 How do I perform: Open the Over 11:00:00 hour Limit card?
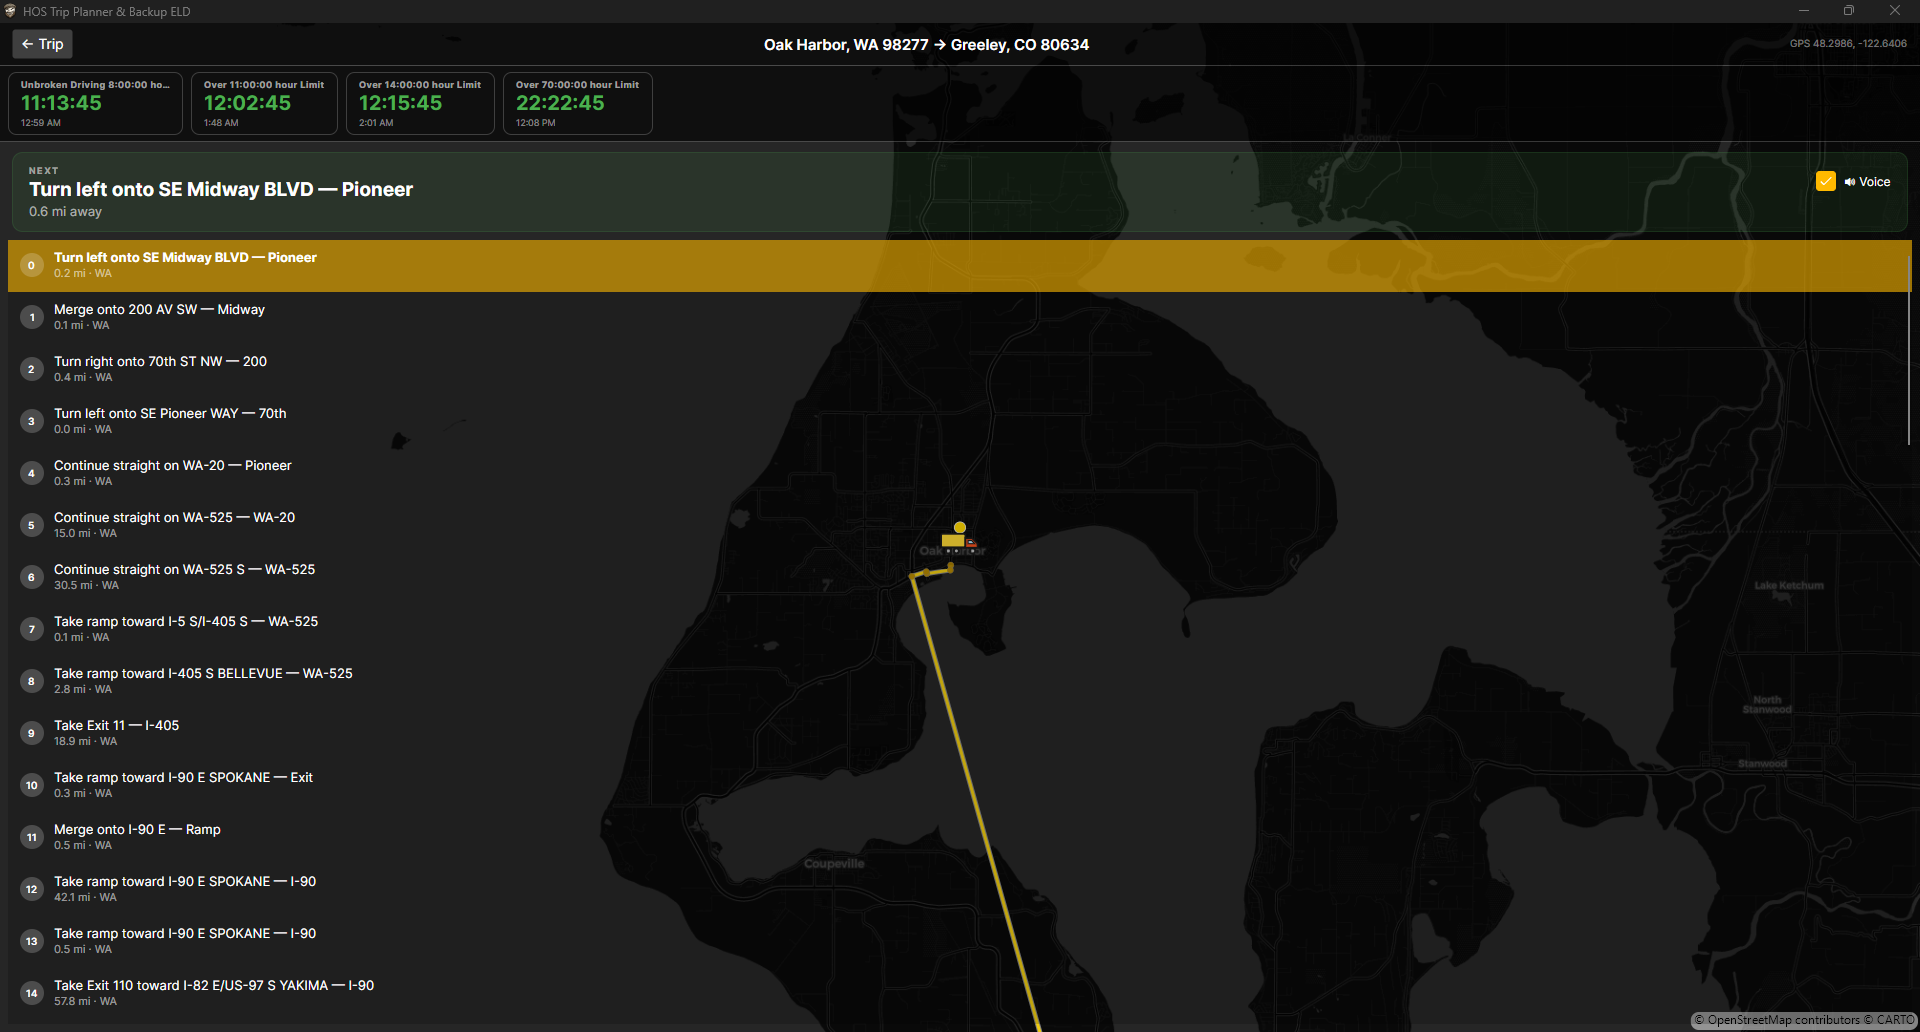[x=265, y=103]
